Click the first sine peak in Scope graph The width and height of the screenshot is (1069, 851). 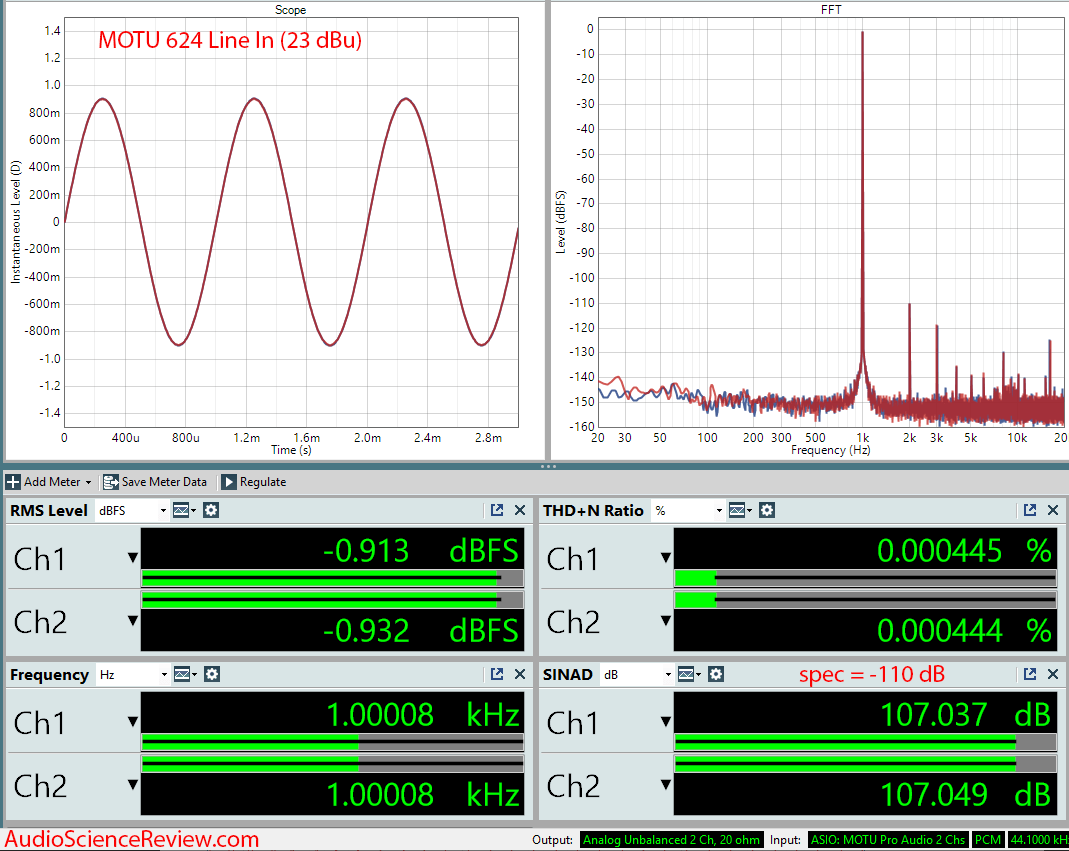click(102, 100)
